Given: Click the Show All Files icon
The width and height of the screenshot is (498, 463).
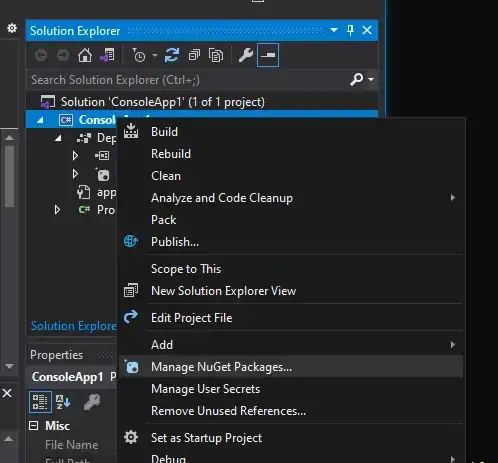Looking at the screenshot, I should pyautogui.click(x=216, y=55).
